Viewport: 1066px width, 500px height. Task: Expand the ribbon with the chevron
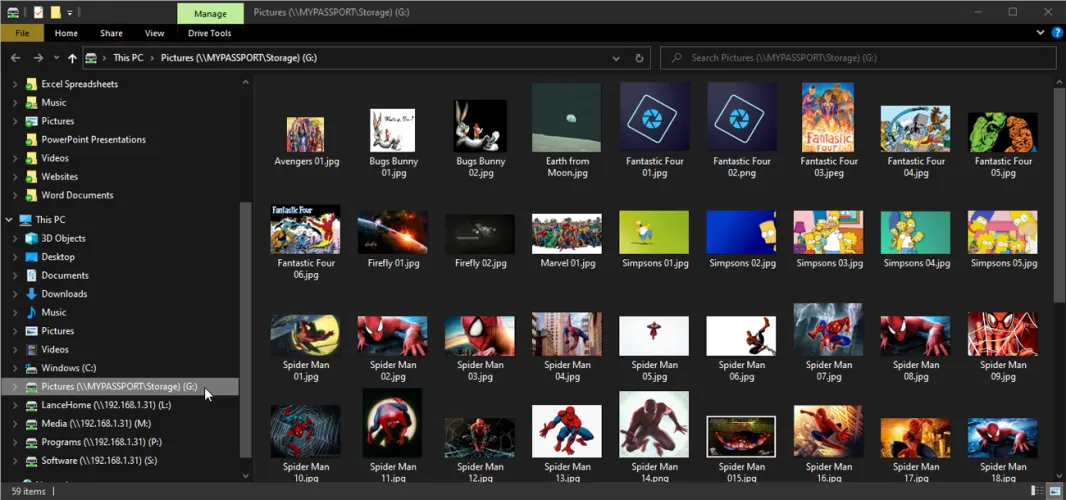click(1040, 33)
